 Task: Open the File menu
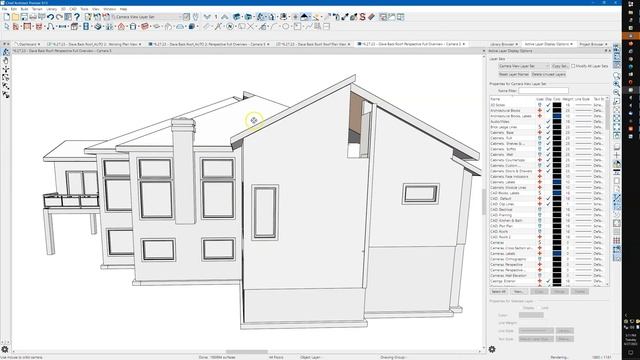pos(4,9)
